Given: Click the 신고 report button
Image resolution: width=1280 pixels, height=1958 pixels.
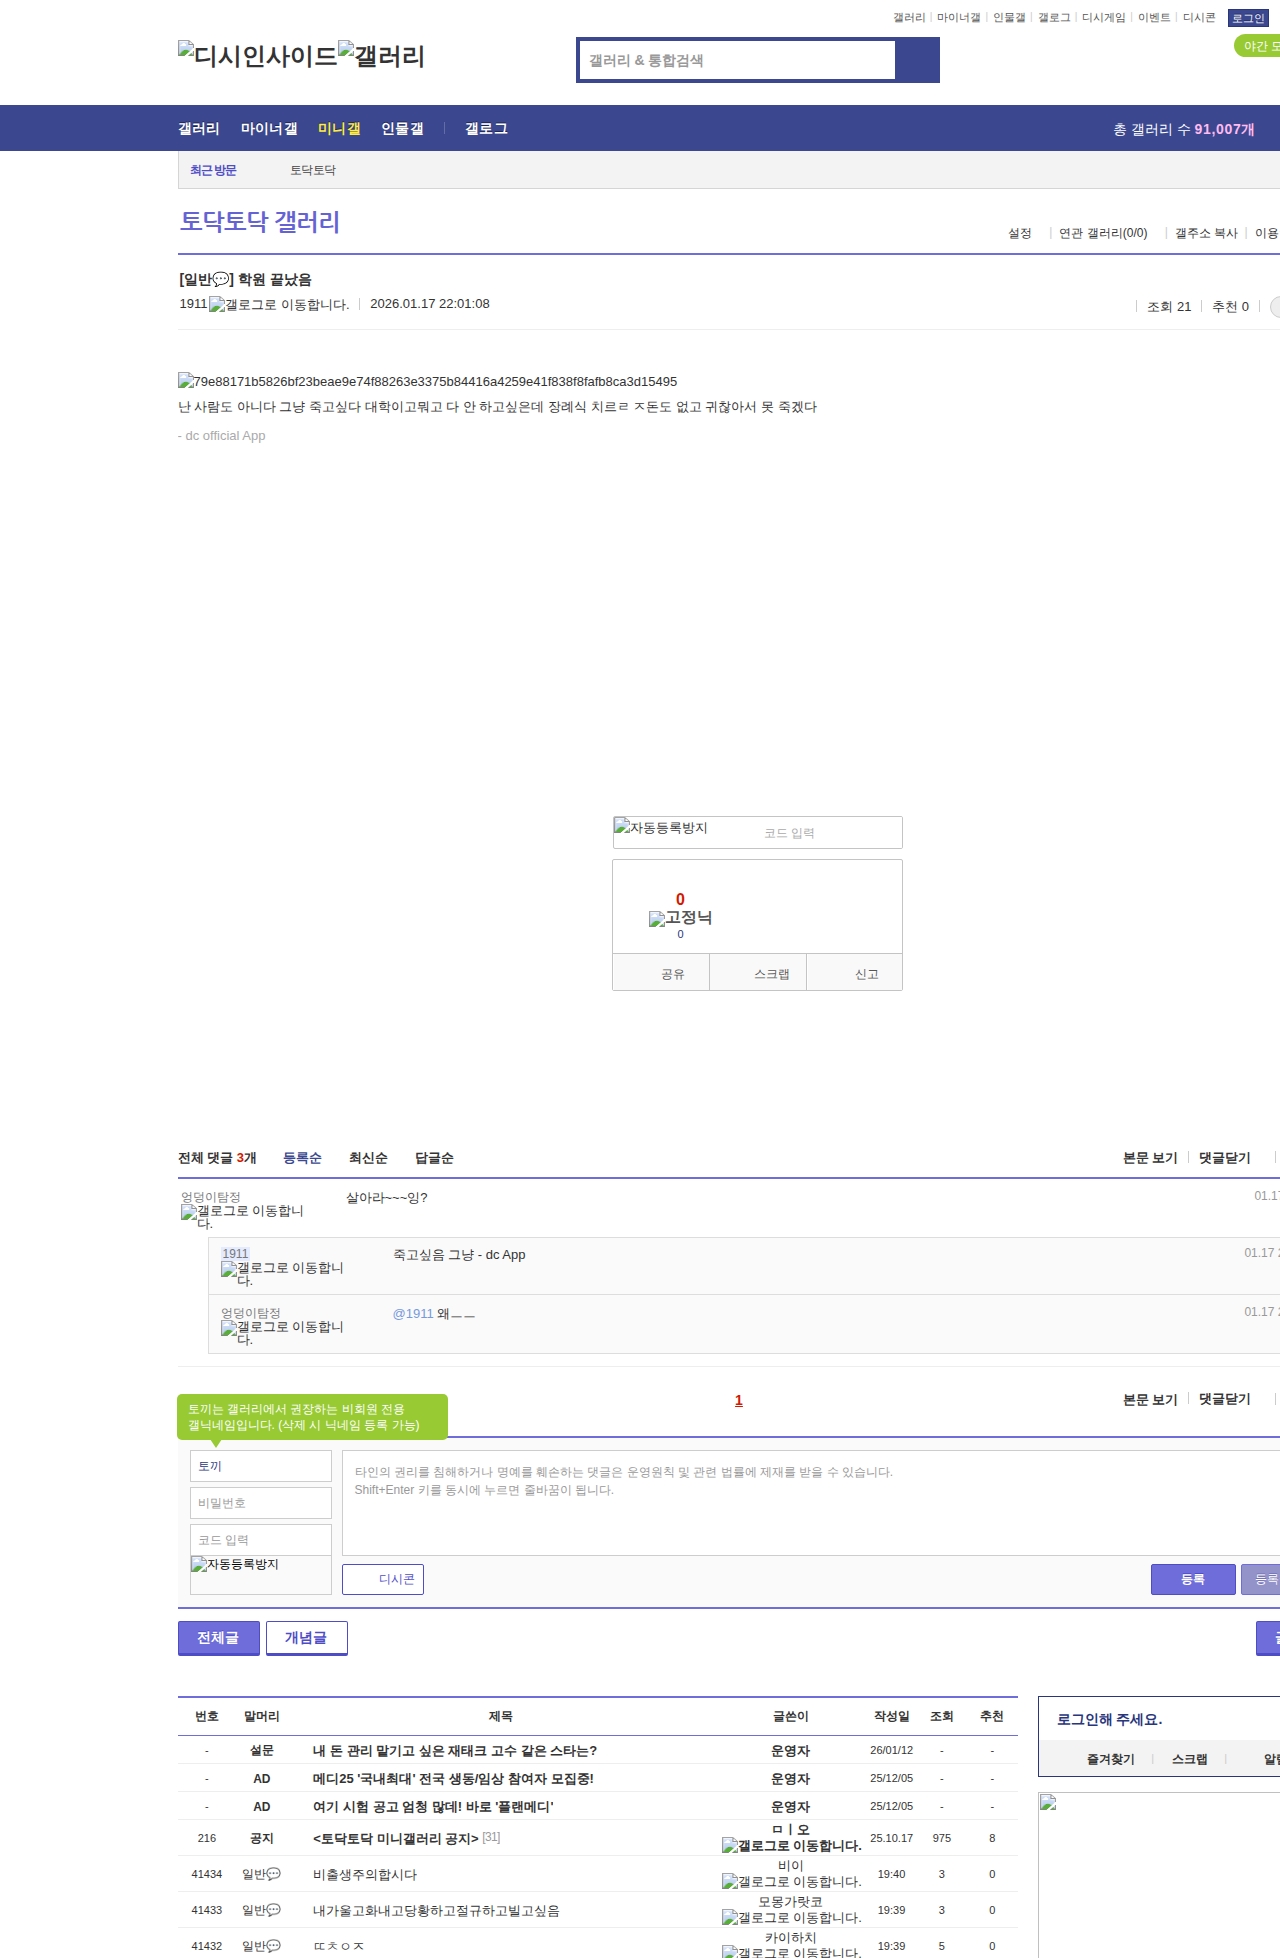Looking at the screenshot, I should tap(866, 974).
